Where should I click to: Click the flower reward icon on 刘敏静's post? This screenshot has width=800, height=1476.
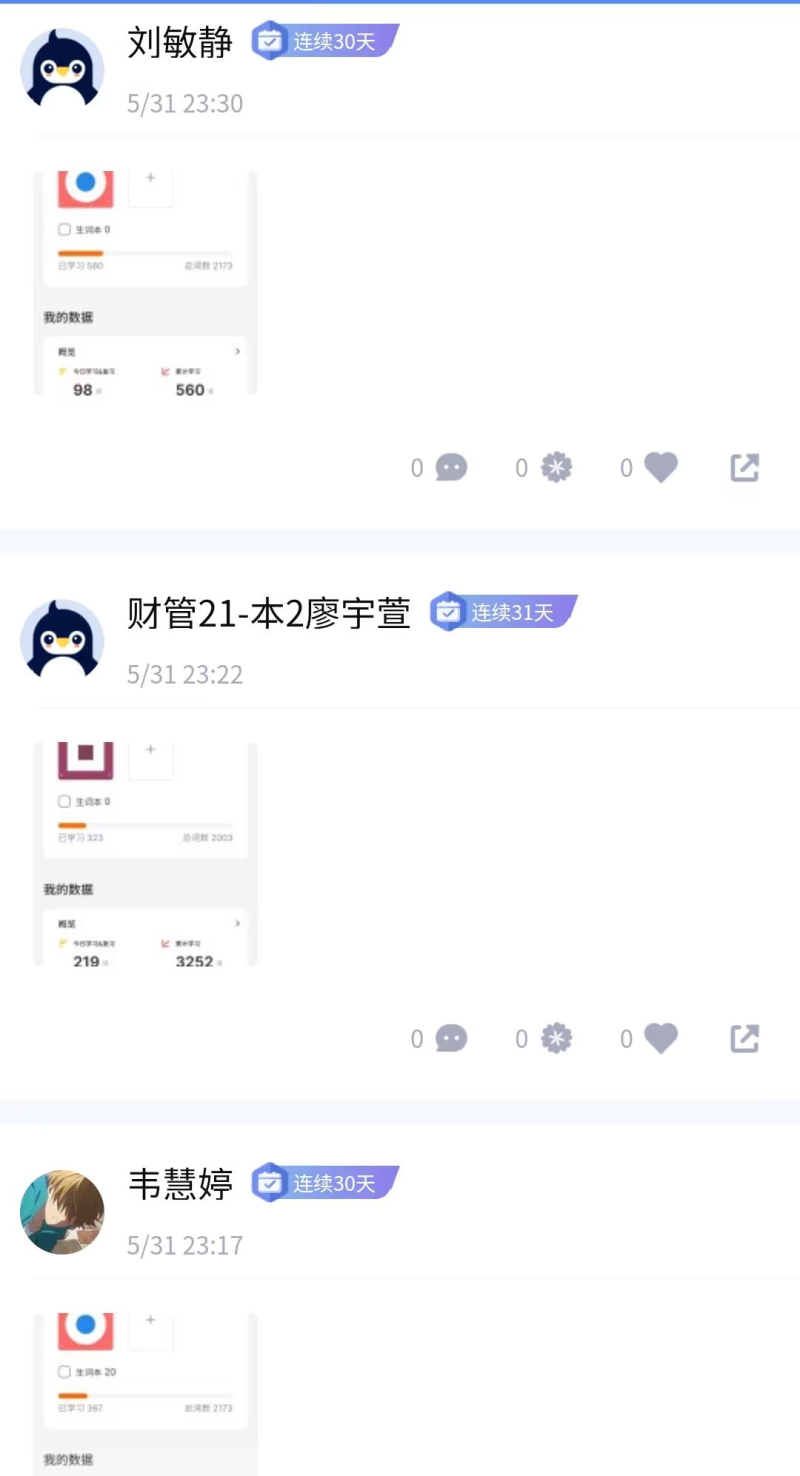pyautogui.click(x=556, y=467)
